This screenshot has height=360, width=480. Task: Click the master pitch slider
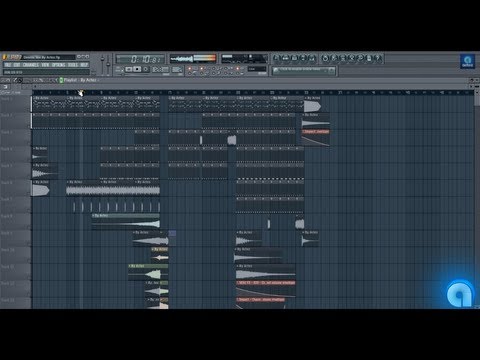108,64
